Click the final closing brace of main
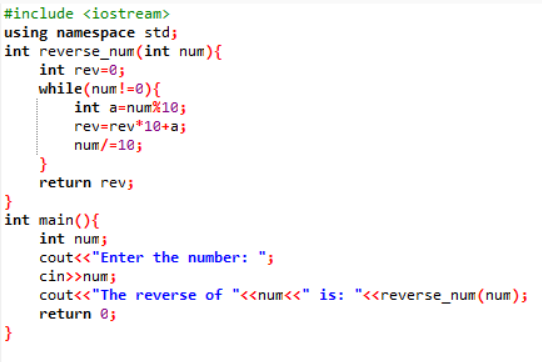This screenshot has width=542, height=362. pos(8,334)
